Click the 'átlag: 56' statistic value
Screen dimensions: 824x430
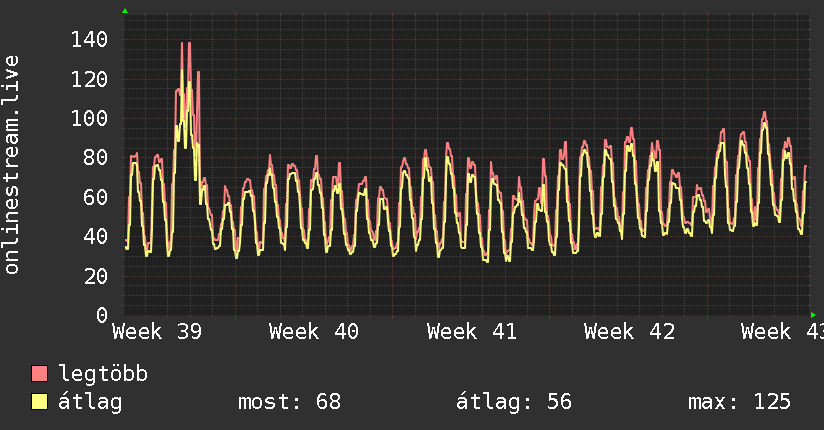pyautogui.click(x=513, y=402)
